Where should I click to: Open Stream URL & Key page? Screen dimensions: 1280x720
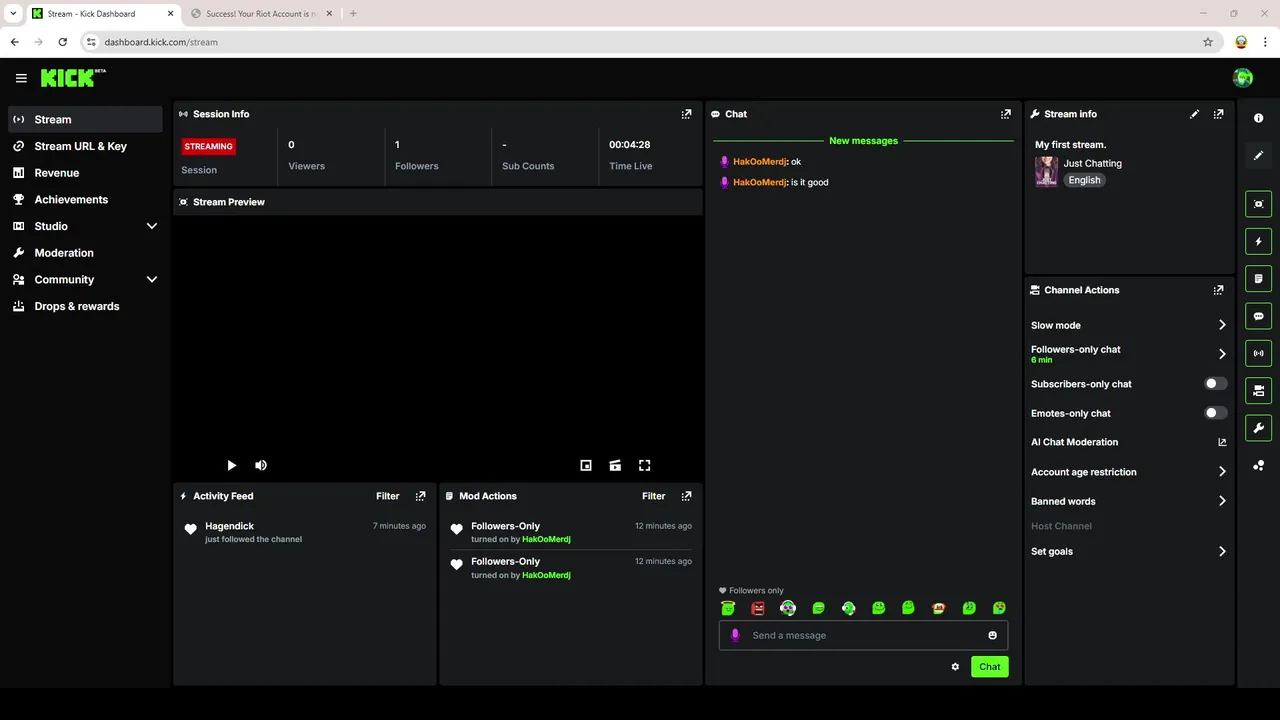pos(85,146)
